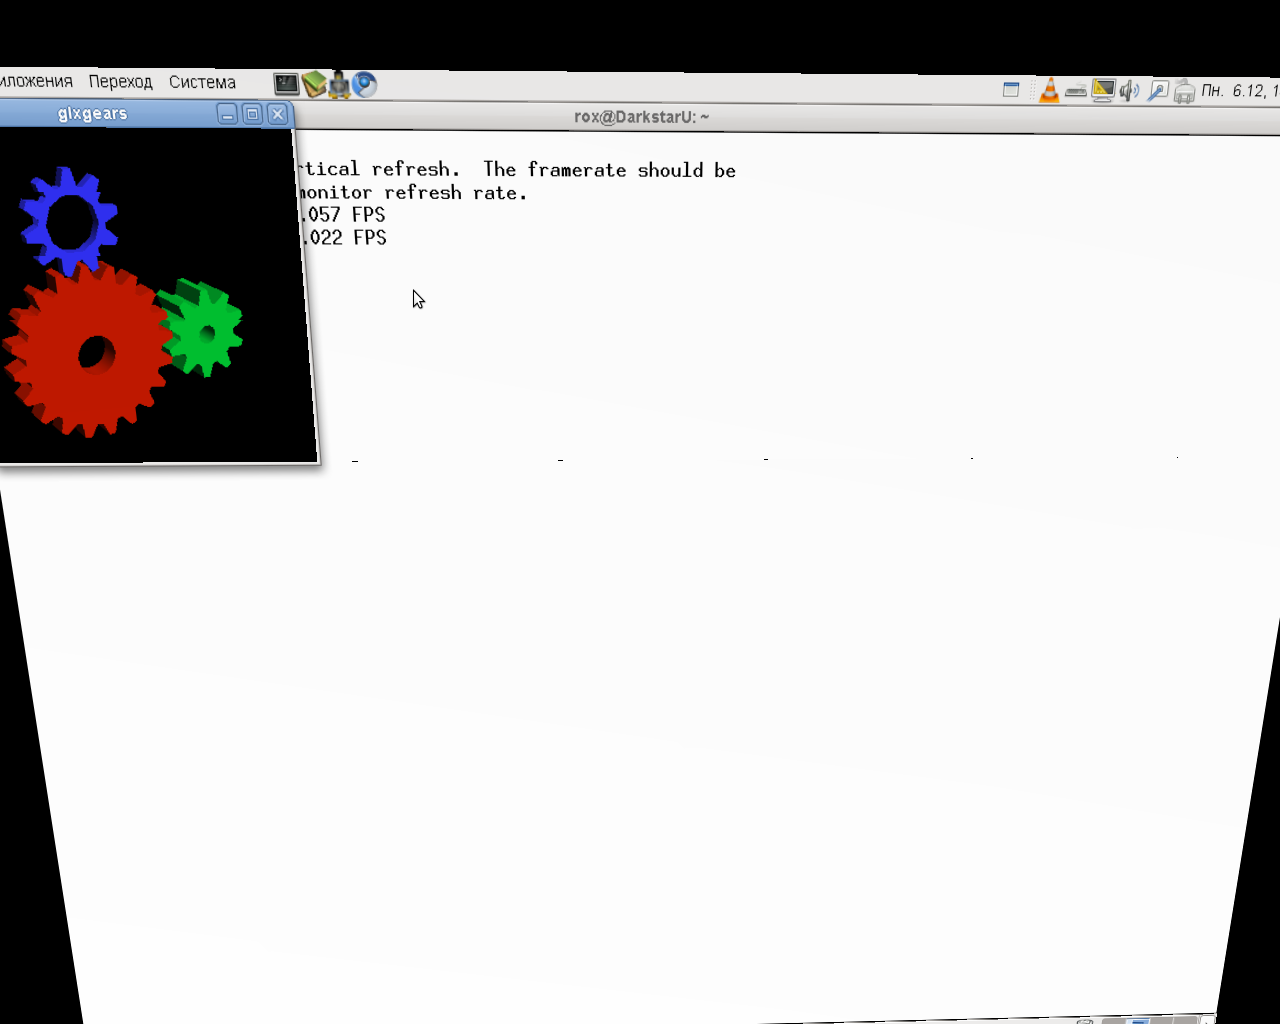
Task: Click the launcher icon next to the books
Action: point(339,85)
